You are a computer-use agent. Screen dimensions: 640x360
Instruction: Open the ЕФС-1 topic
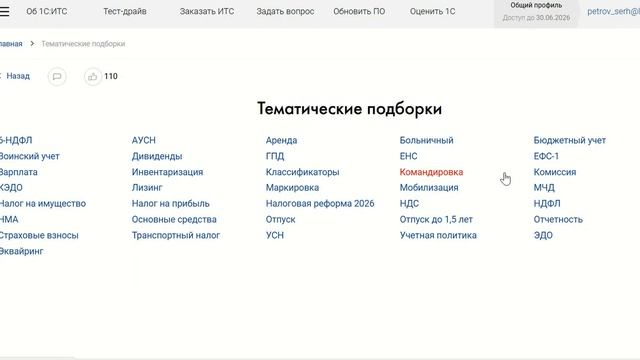[x=546, y=156]
